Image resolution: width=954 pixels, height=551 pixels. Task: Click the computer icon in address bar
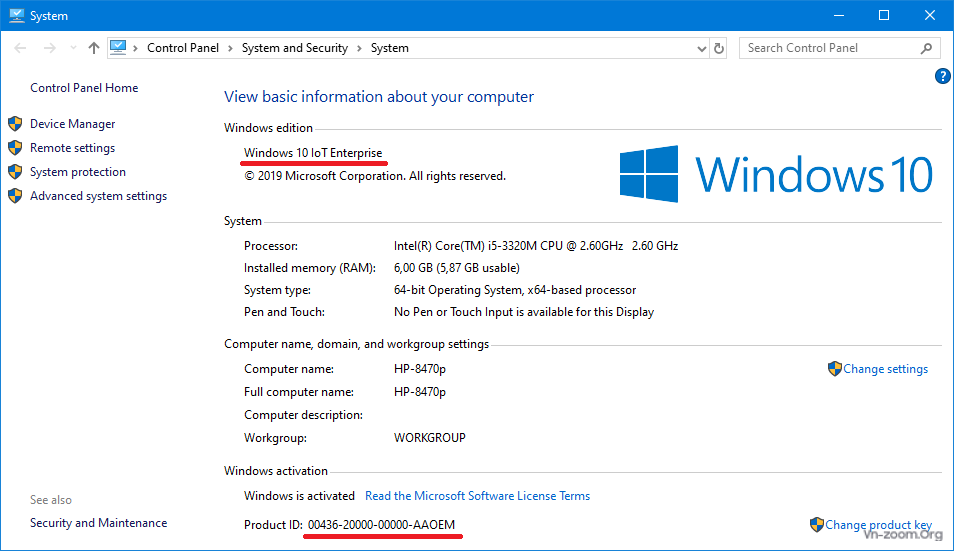[x=118, y=47]
